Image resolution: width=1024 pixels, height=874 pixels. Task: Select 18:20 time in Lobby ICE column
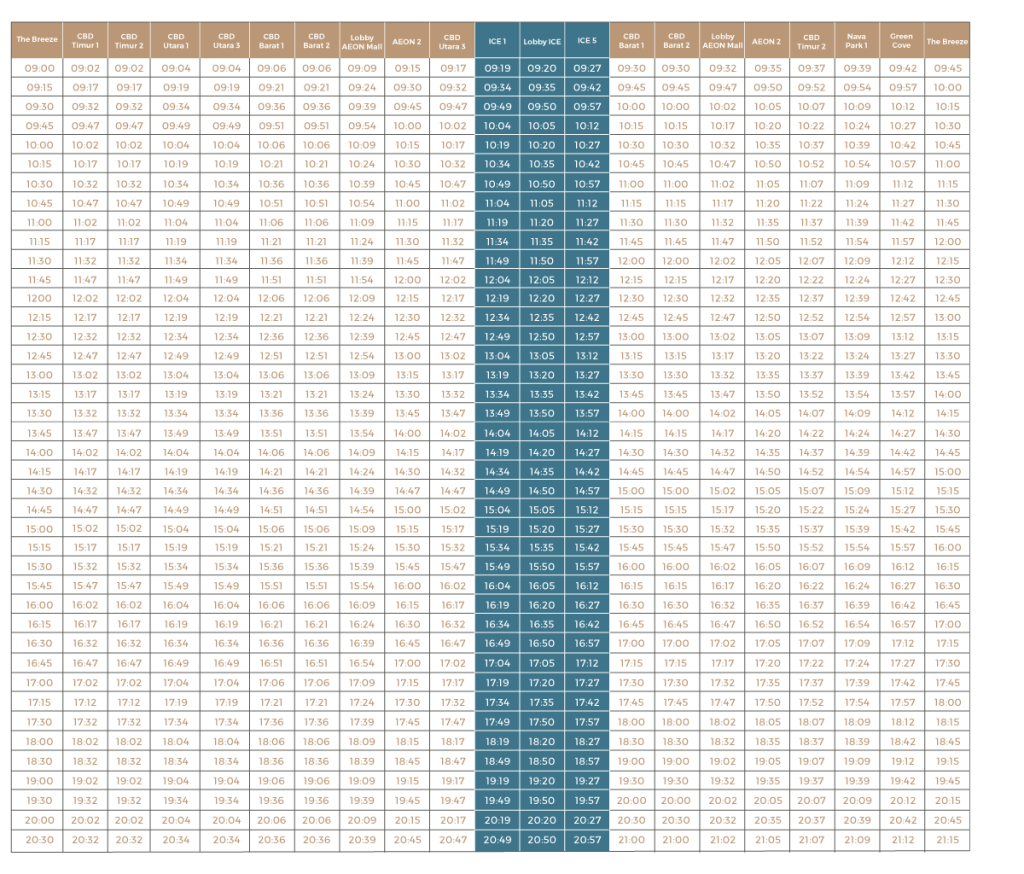tap(541, 742)
